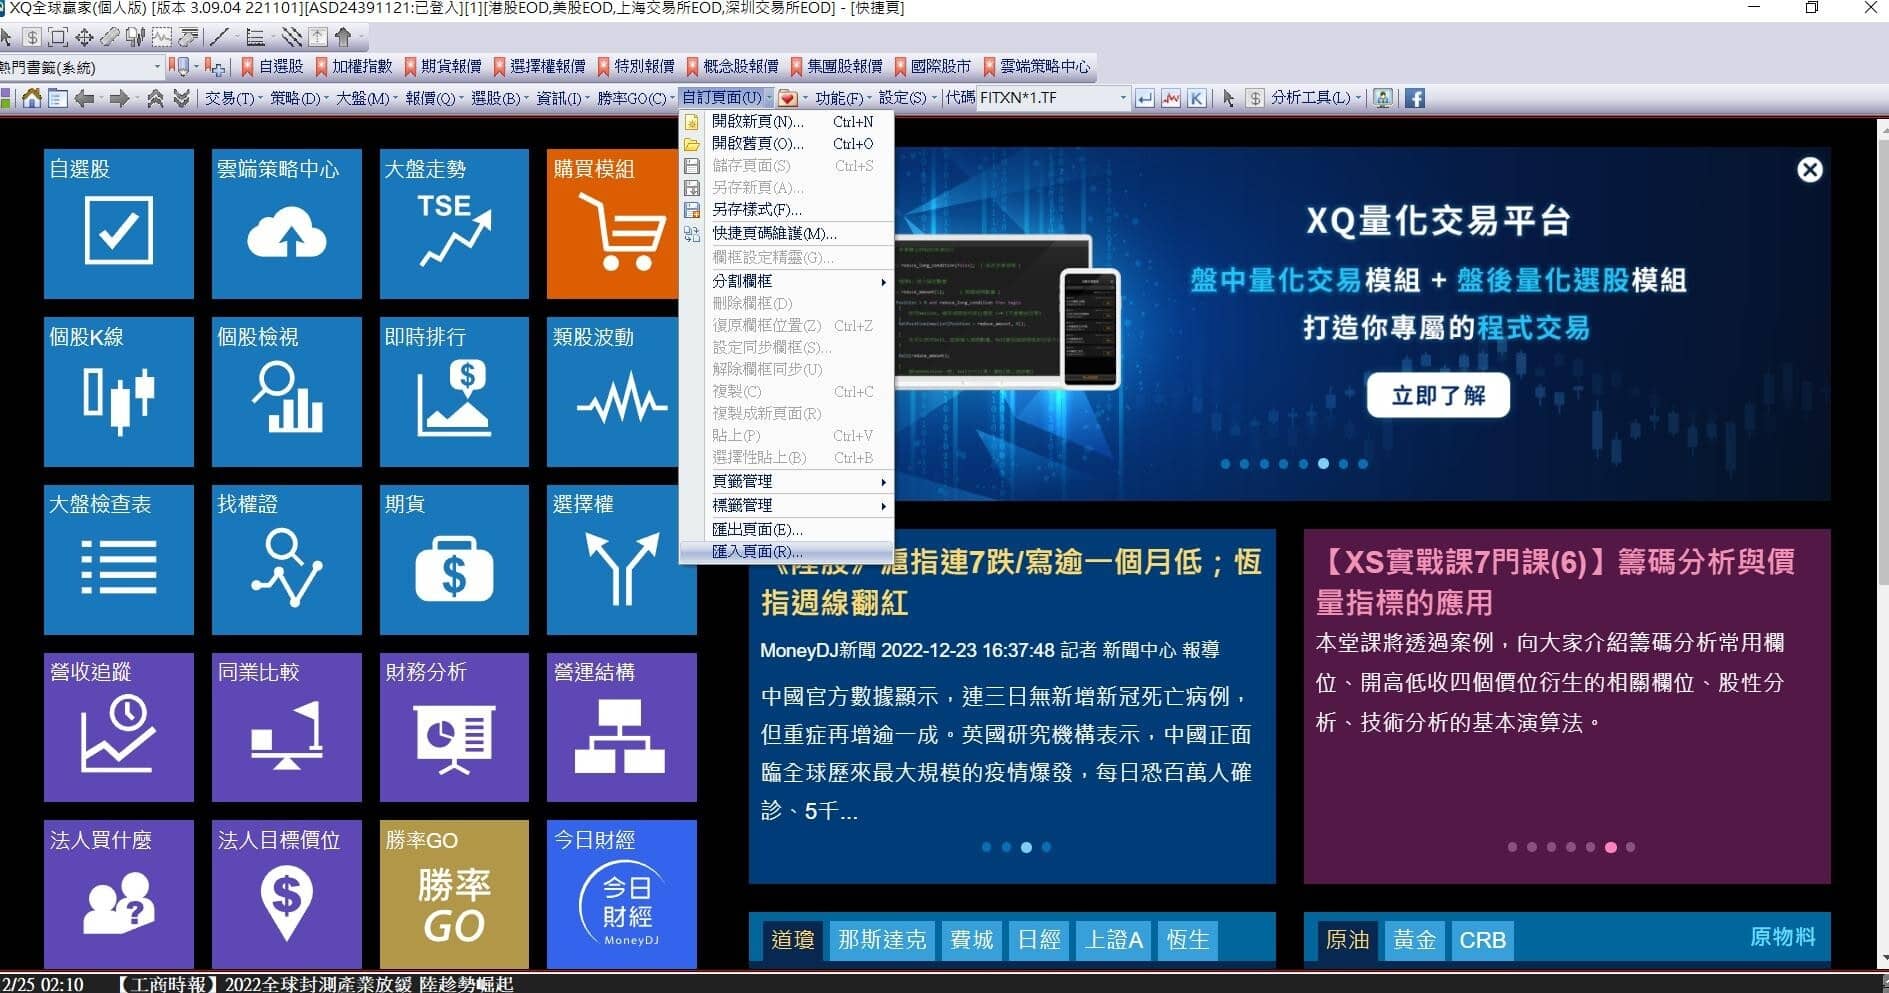
Task: Close the XQ量化交易平台 banner
Action: point(1809,170)
